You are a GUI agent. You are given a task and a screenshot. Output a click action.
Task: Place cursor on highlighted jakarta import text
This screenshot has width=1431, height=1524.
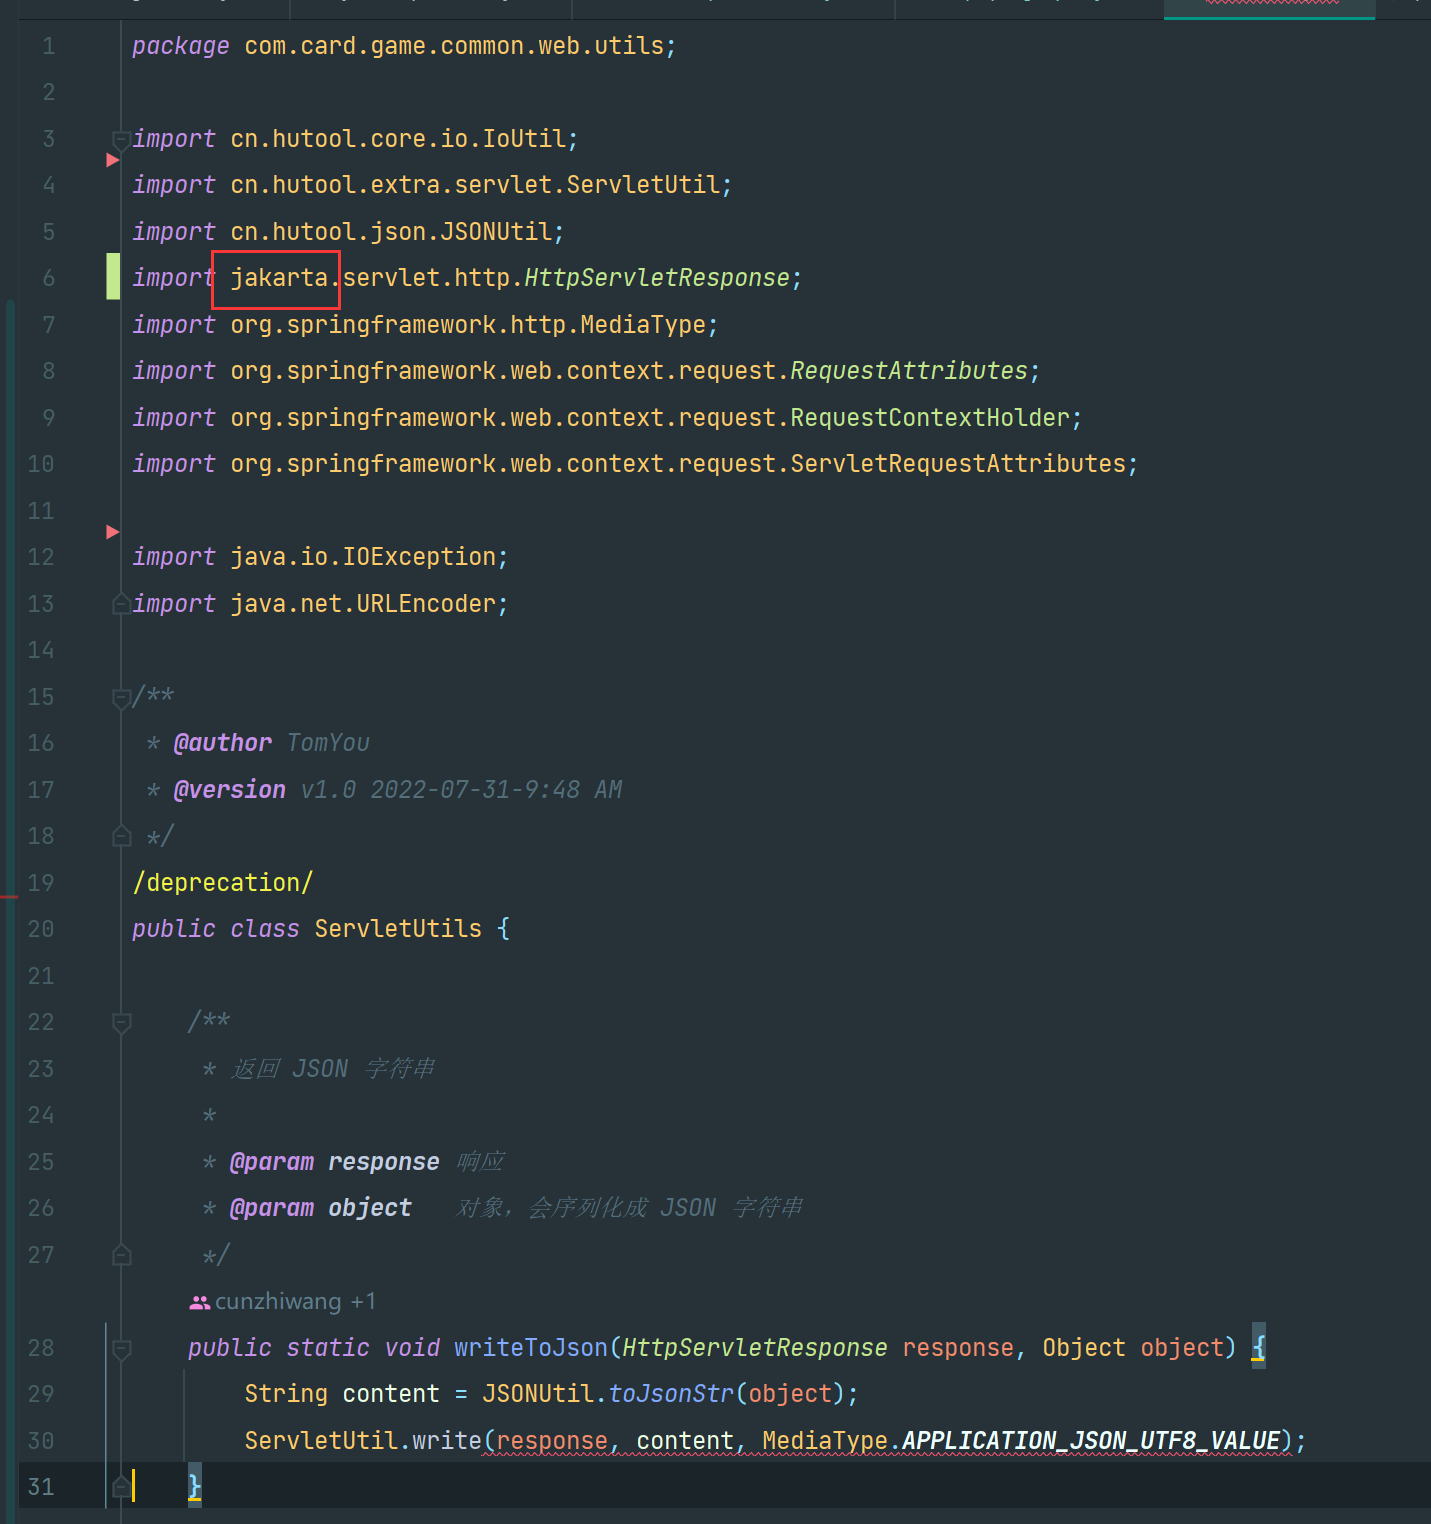tap(276, 277)
